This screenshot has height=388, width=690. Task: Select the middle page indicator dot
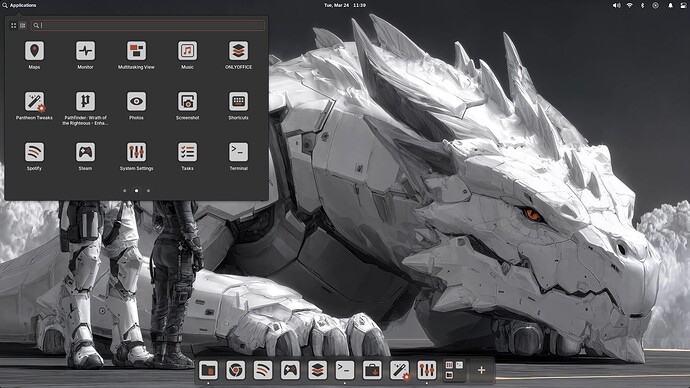coord(136,190)
